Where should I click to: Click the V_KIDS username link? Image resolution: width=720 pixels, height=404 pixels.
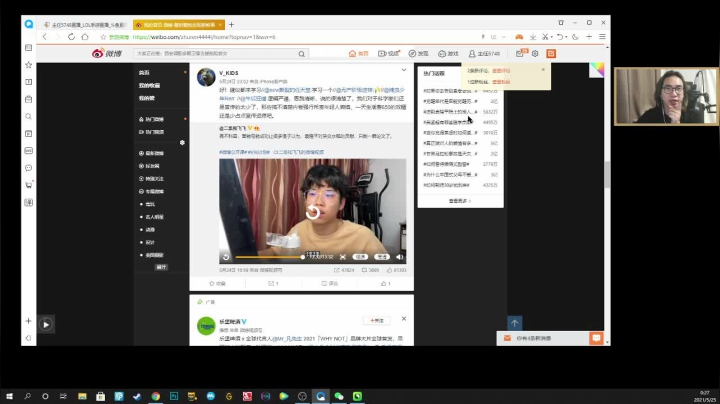pos(229,73)
